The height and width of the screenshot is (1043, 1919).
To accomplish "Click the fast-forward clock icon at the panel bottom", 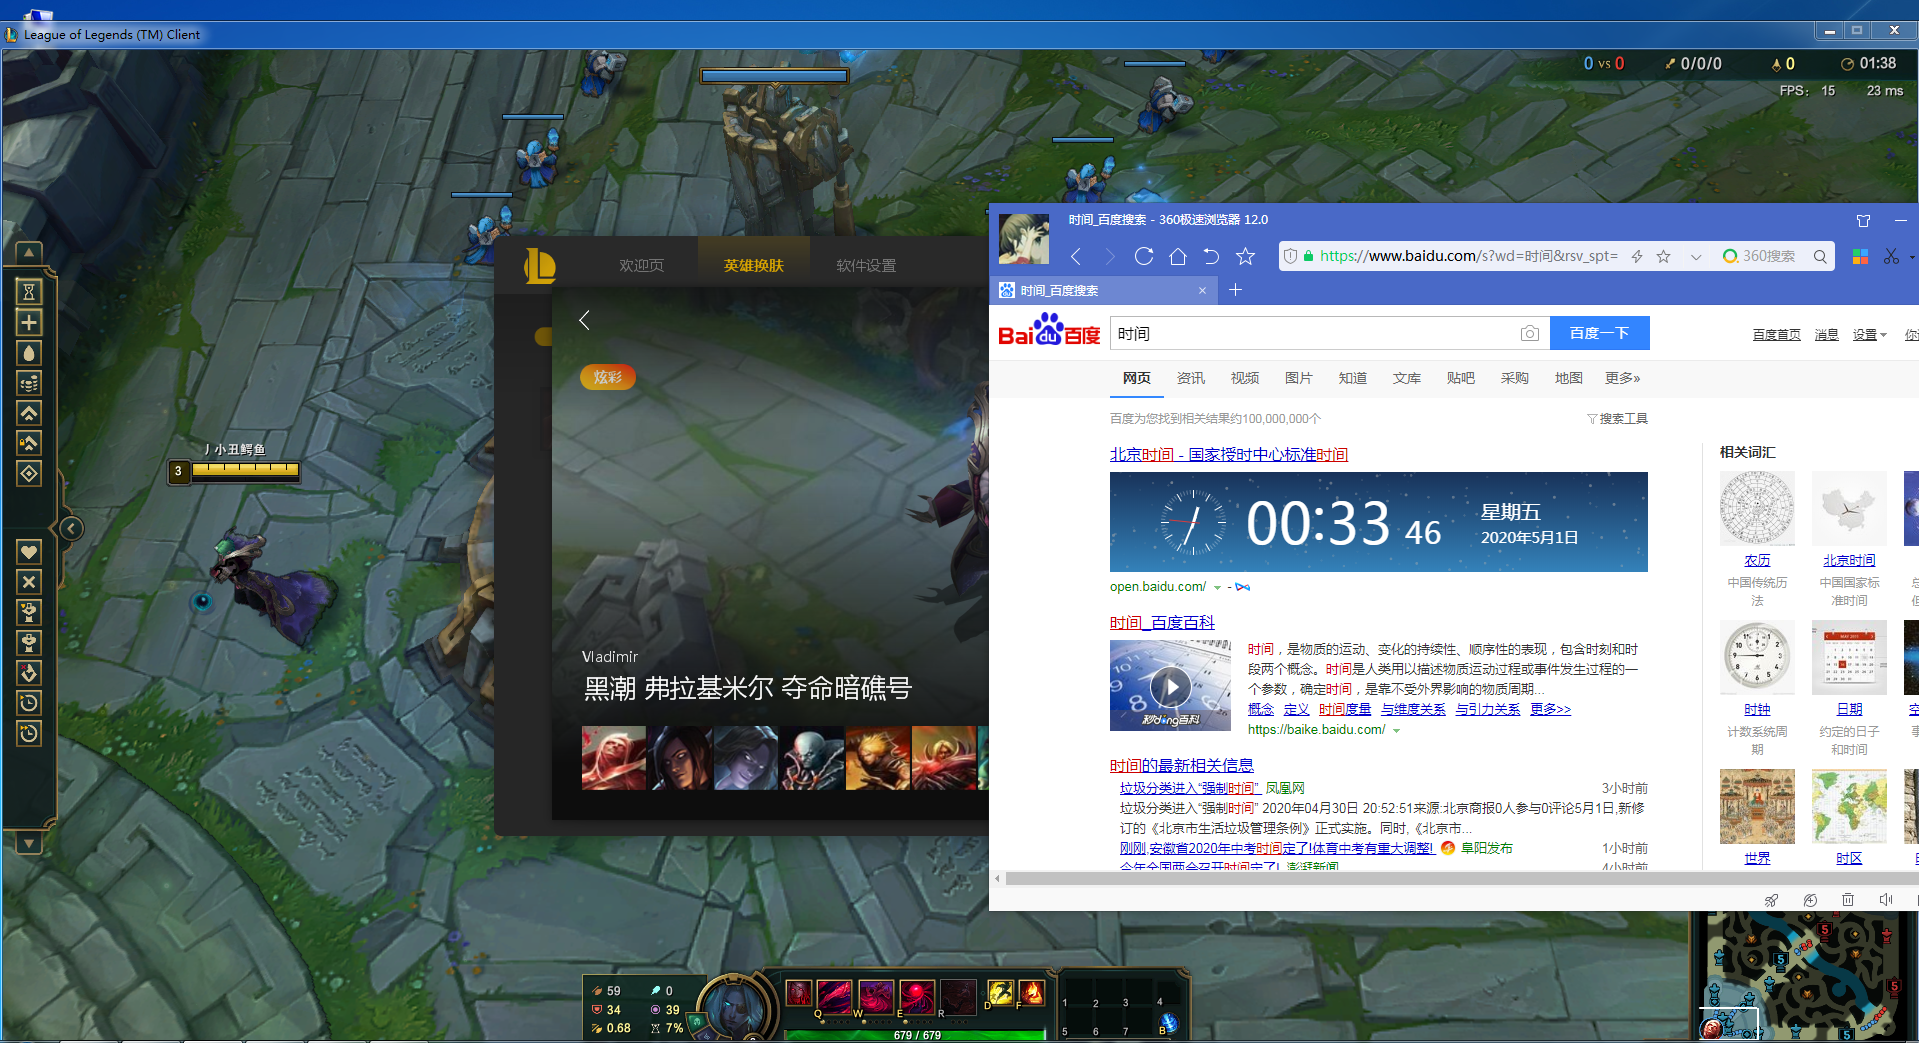I will coord(29,733).
